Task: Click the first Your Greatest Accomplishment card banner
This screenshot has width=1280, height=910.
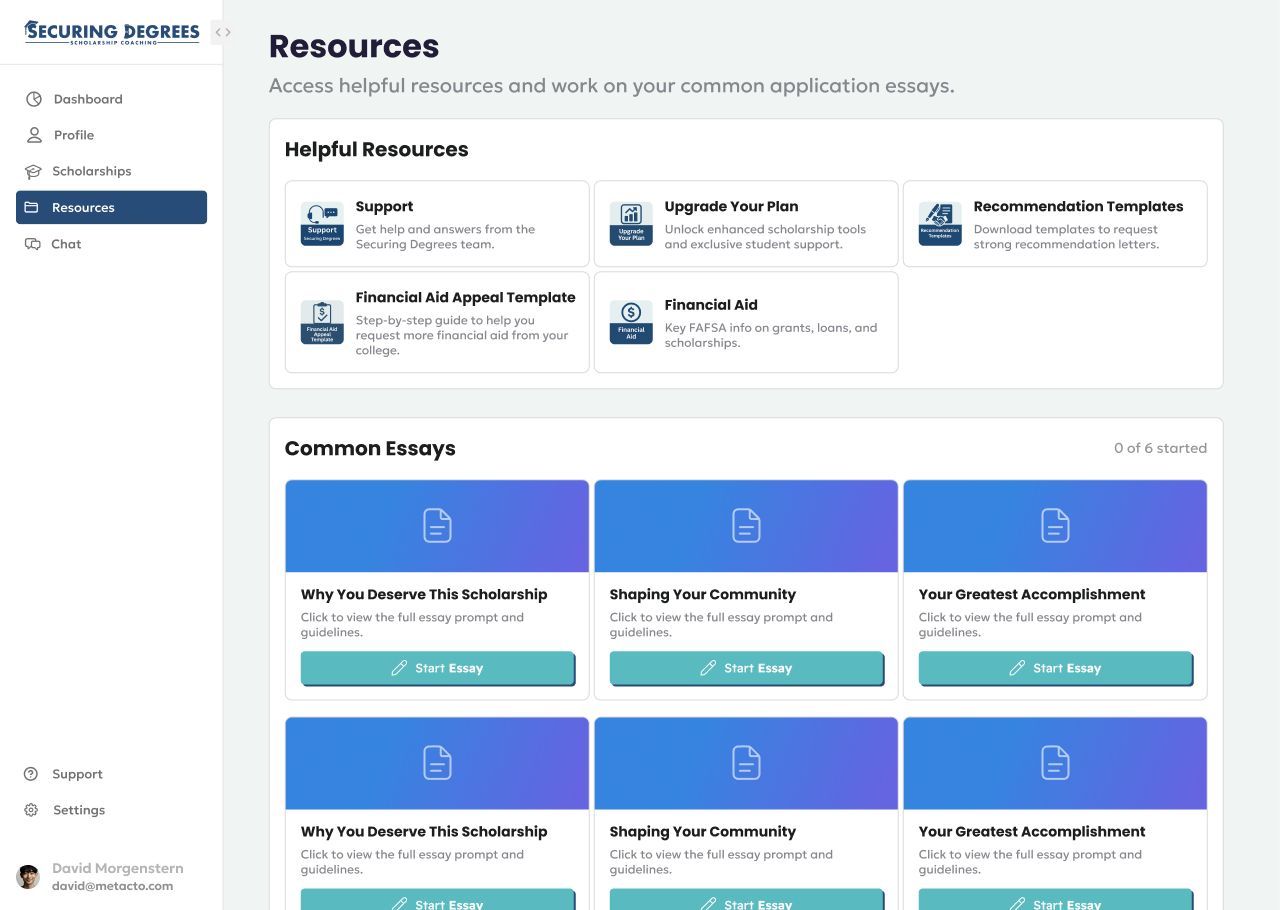Action: tap(1055, 526)
